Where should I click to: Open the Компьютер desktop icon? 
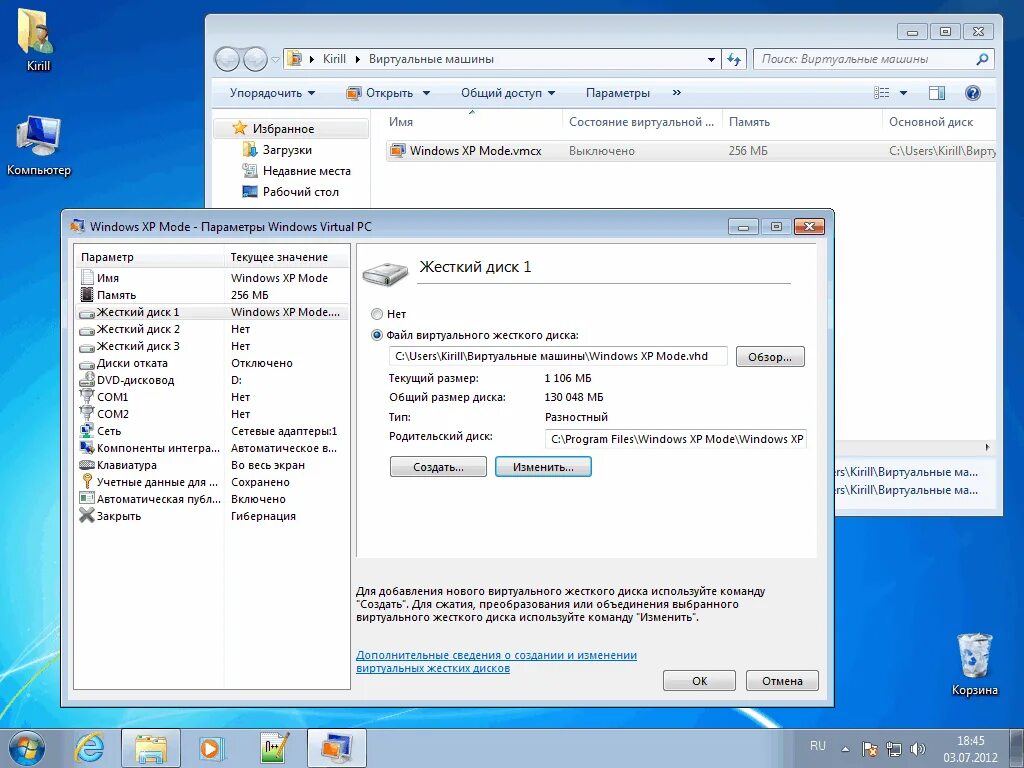[39, 145]
